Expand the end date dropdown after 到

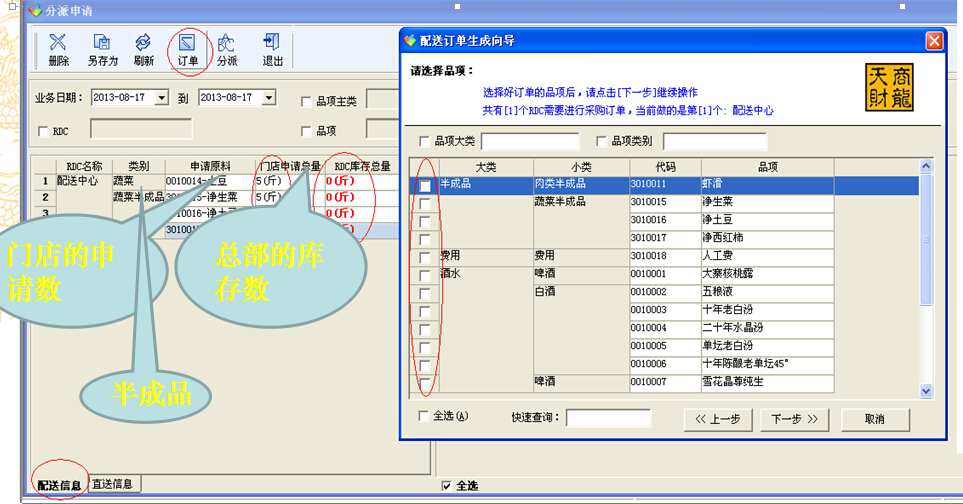tap(269, 98)
